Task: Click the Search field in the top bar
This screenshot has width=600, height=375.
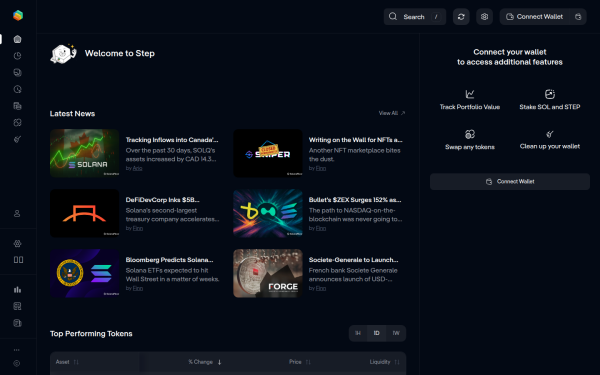Action: pyautogui.click(x=415, y=17)
